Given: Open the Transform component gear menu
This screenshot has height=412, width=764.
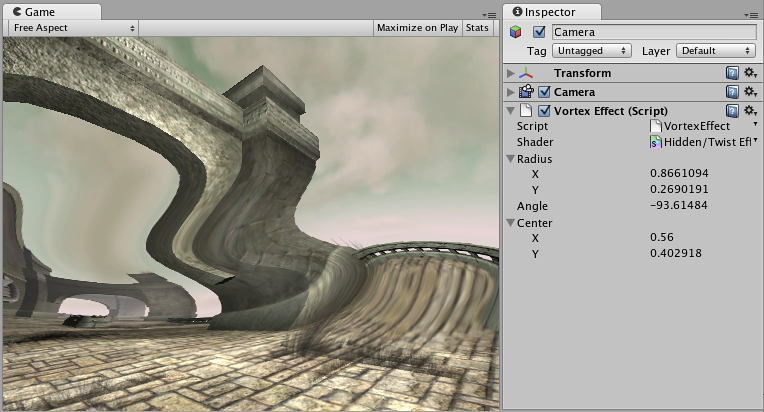Looking at the screenshot, I should [x=750, y=73].
